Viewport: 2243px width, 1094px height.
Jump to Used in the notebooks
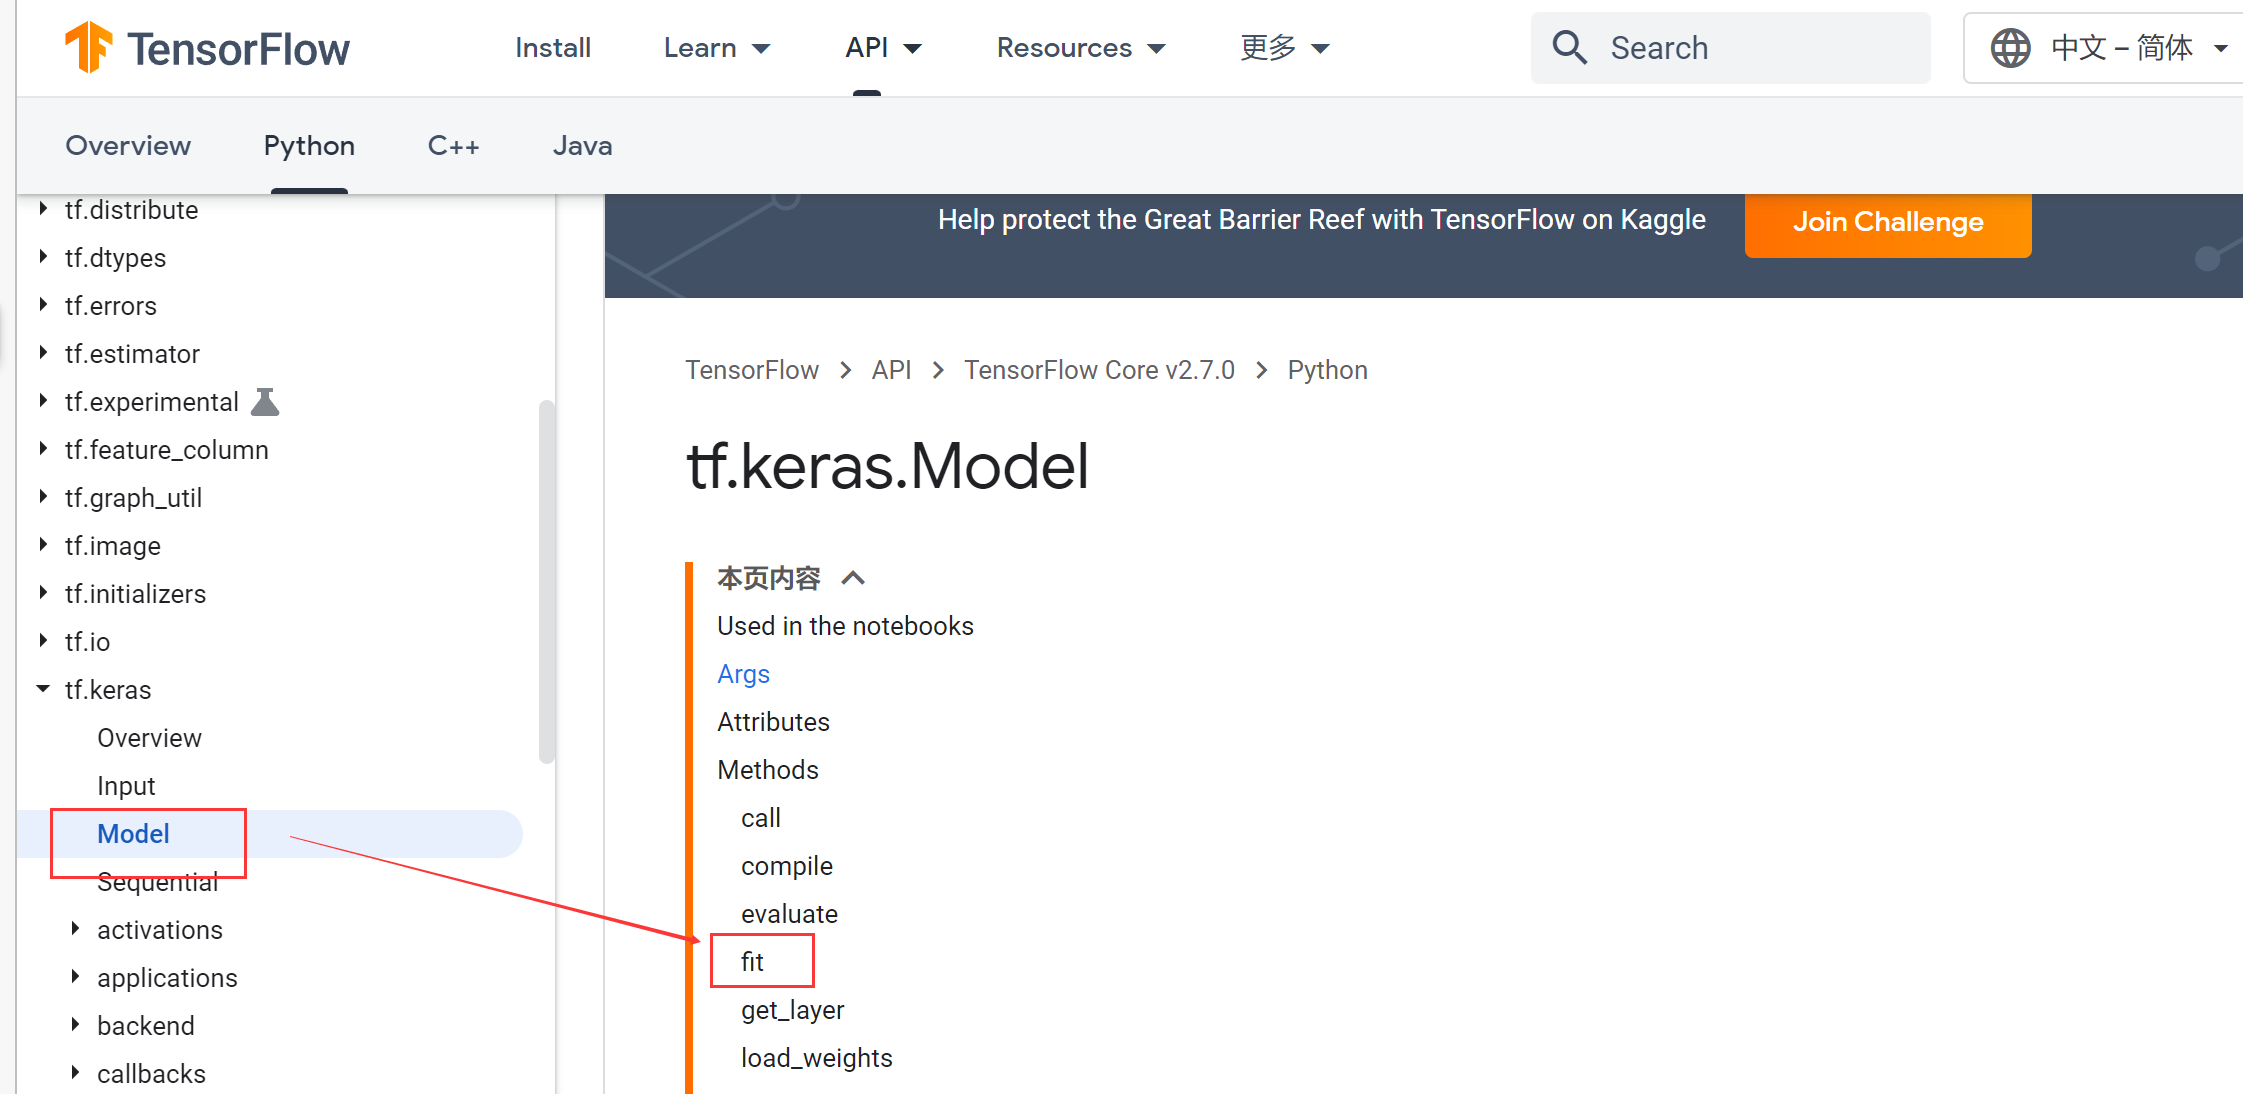pos(845,626)
